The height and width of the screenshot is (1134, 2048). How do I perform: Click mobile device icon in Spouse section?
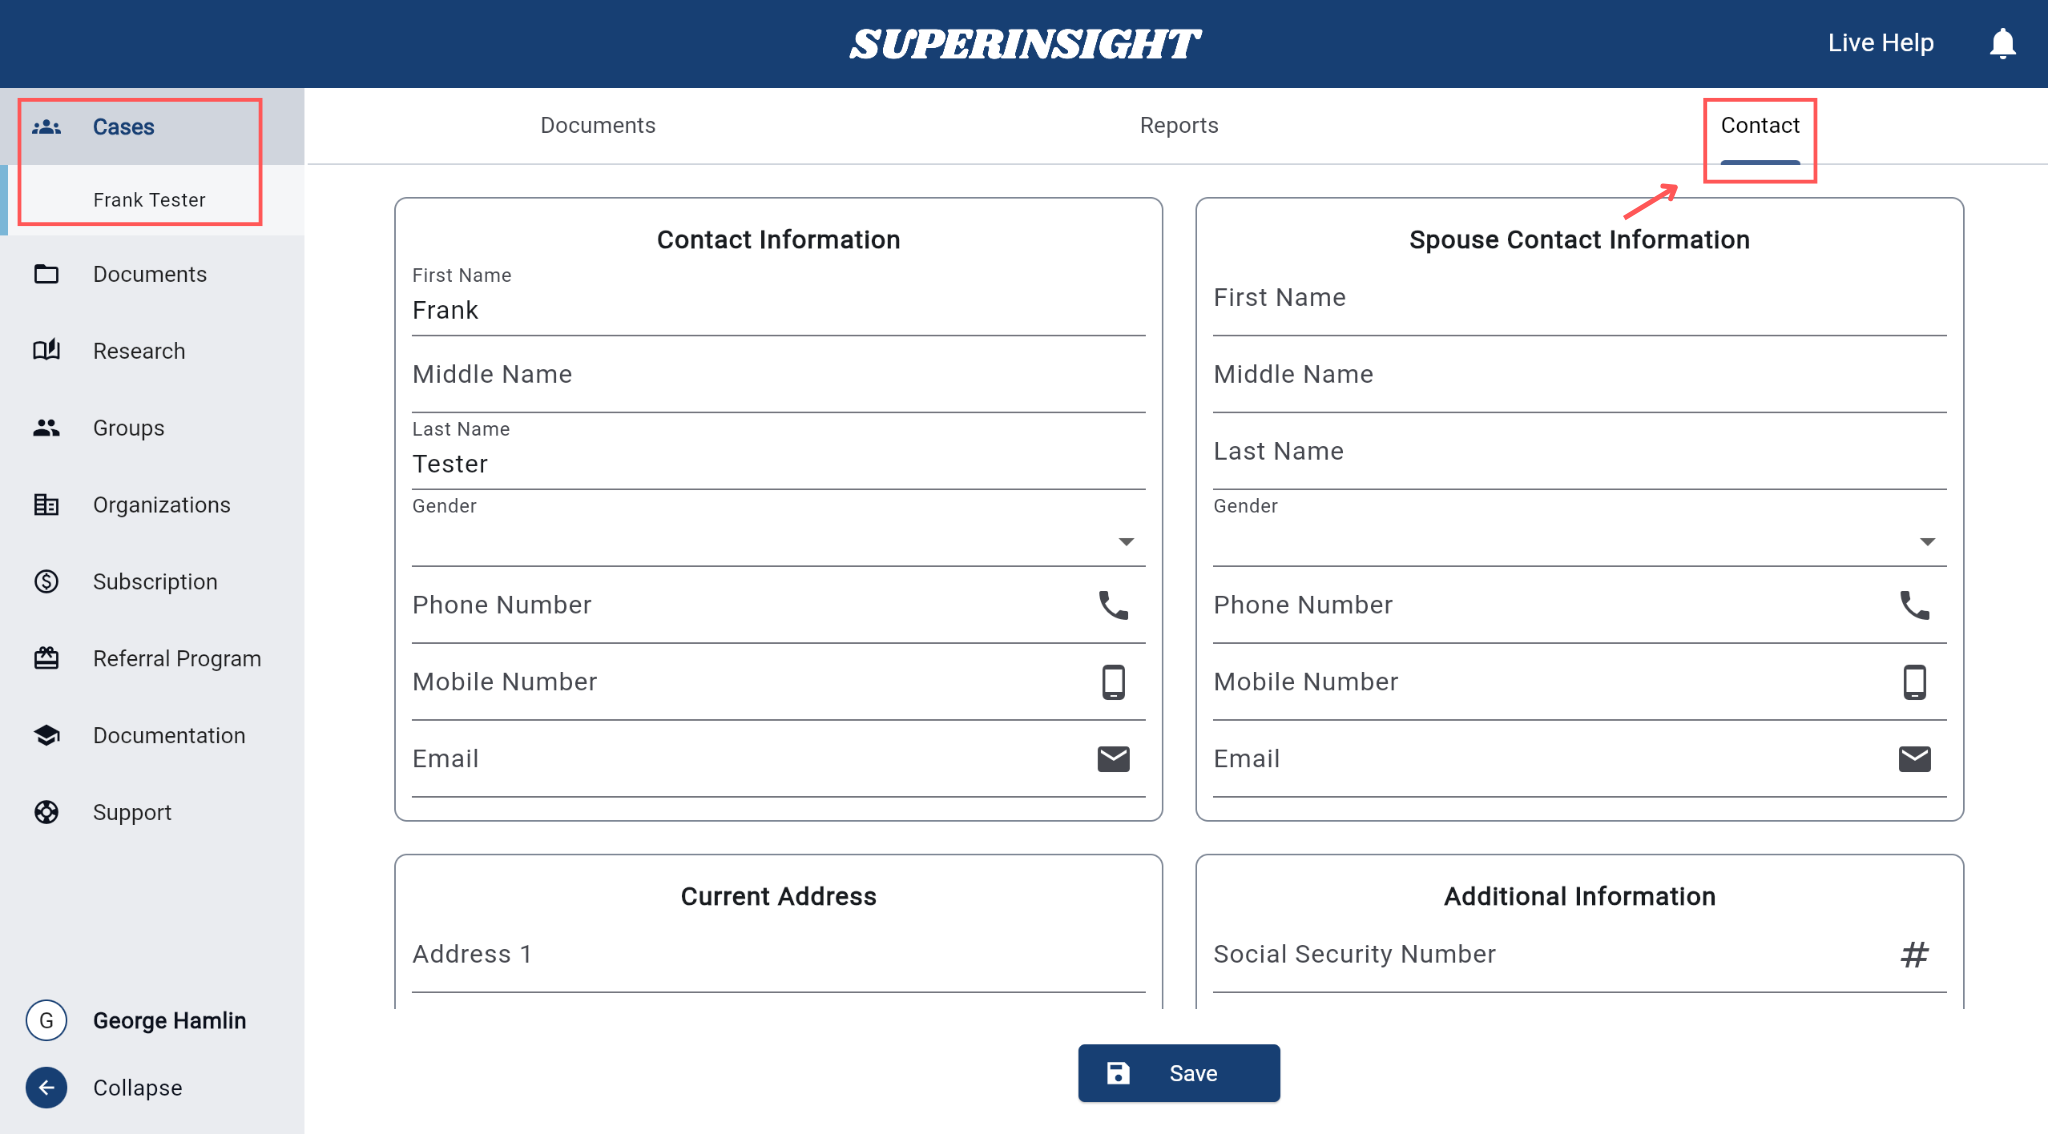[x=1914, y=682]
